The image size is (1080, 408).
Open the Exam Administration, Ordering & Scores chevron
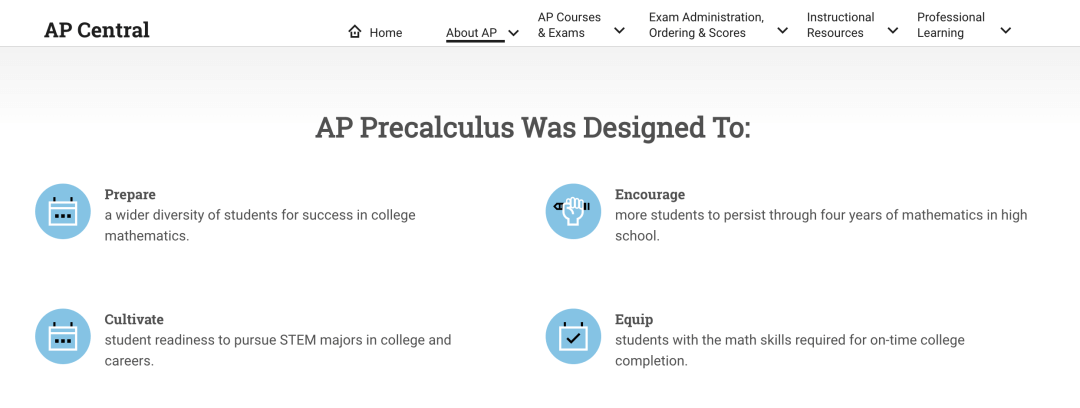782,30
